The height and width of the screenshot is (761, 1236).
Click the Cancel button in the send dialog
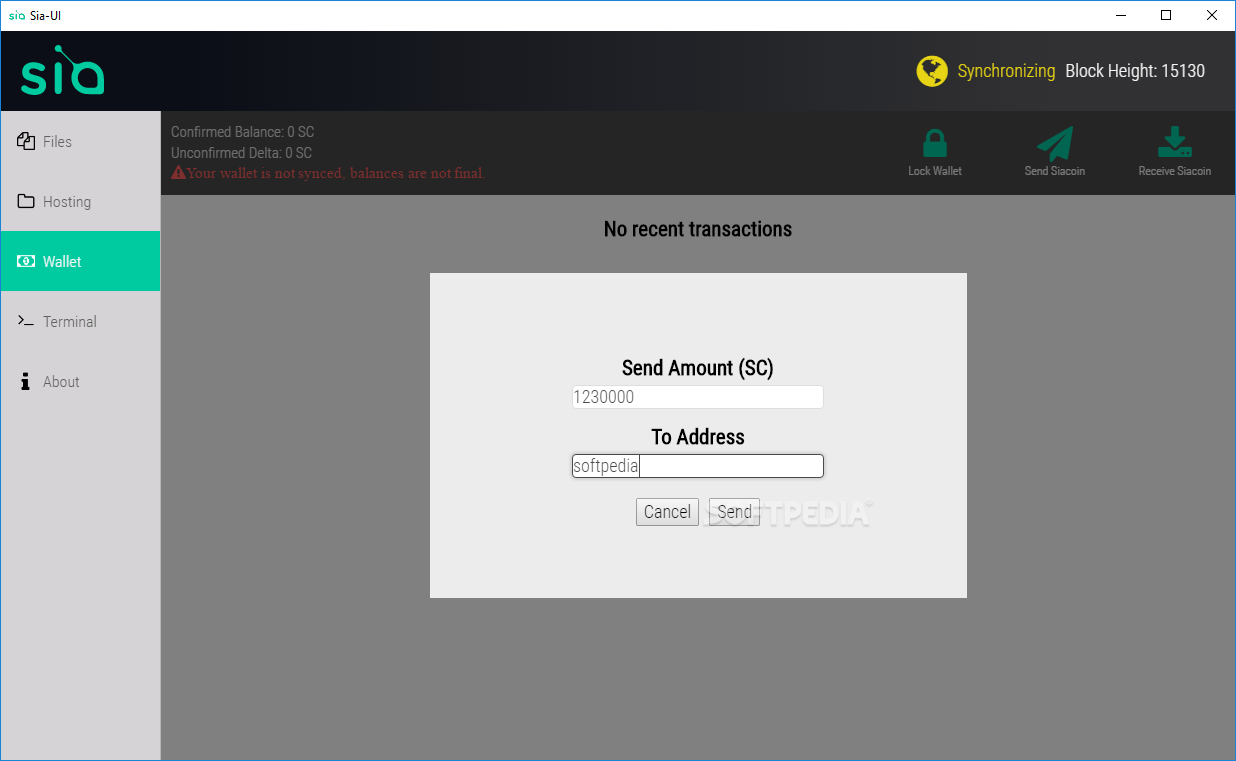point(667,512)
